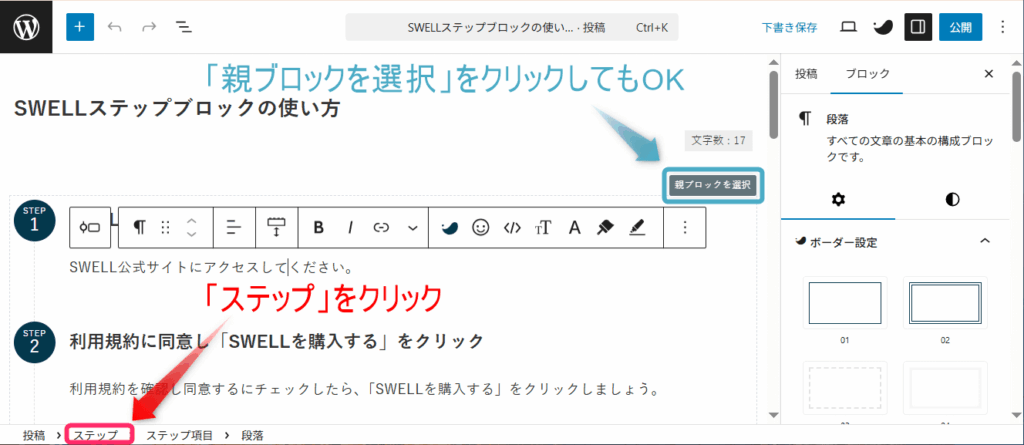Toggle bold formatting
This screenshot has width=1024, height=445.
coord(318,228)
